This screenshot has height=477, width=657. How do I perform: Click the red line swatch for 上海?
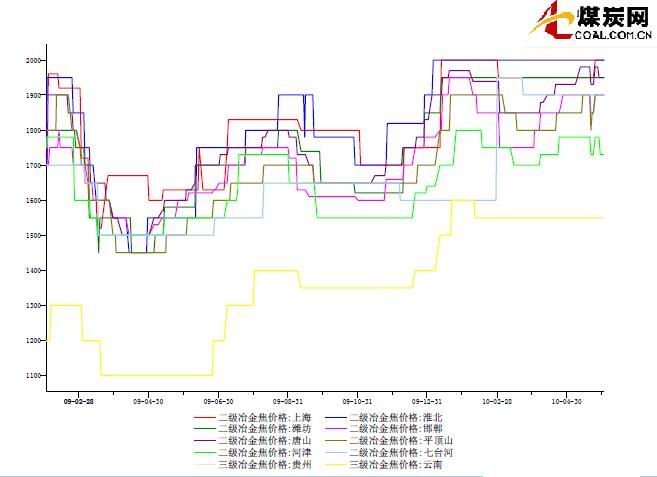coord(204,416)
